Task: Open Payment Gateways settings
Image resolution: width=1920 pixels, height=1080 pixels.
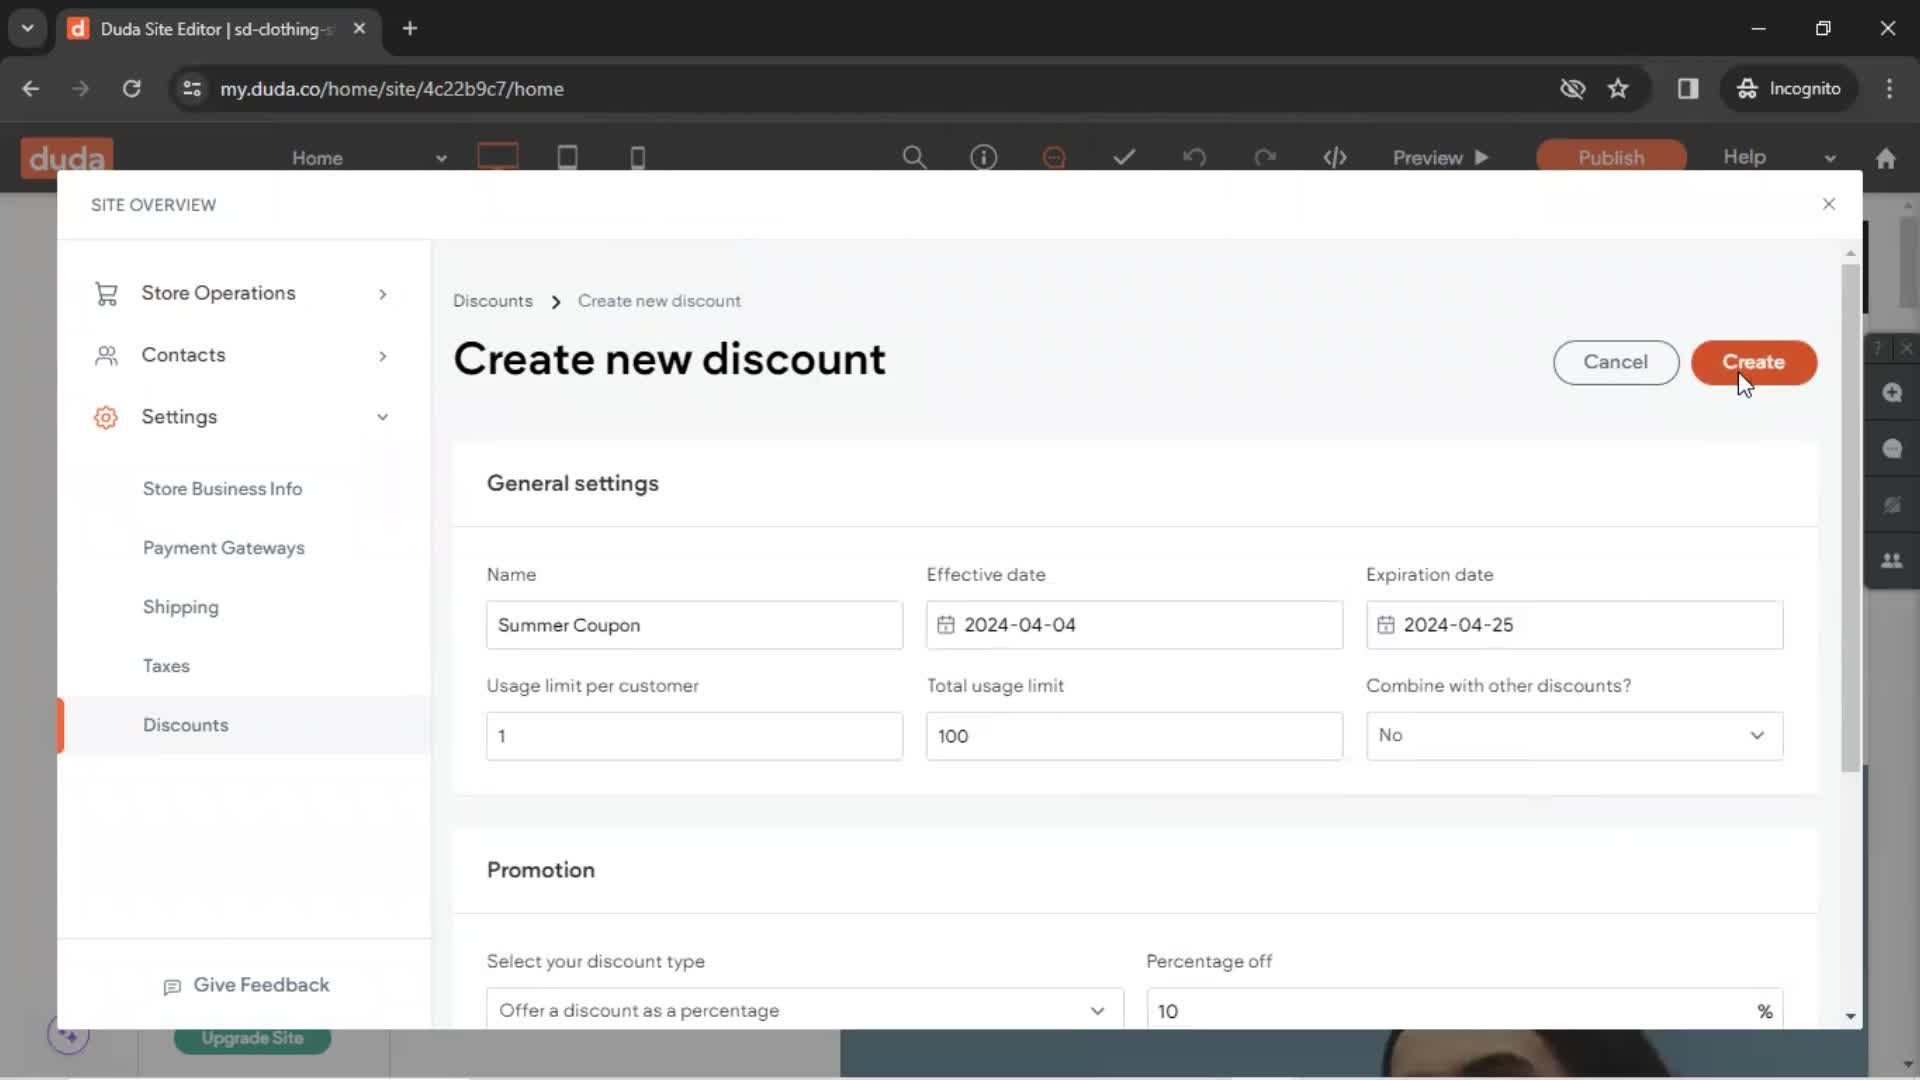Action: pyautogui.click(x=223, y=548)
